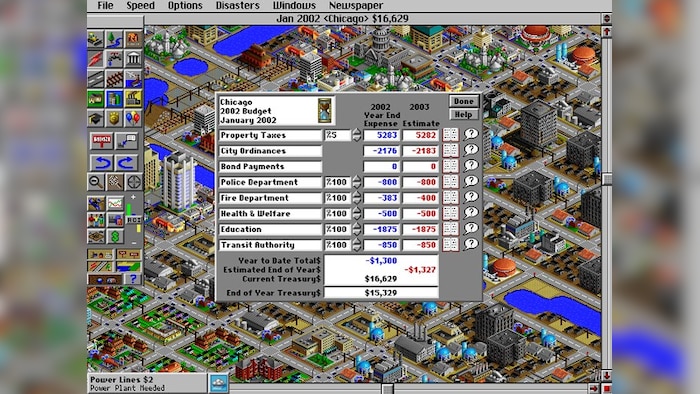700x394 pixels.
Task: Choose the rail tracks tool
Action: tap(115, 79)
